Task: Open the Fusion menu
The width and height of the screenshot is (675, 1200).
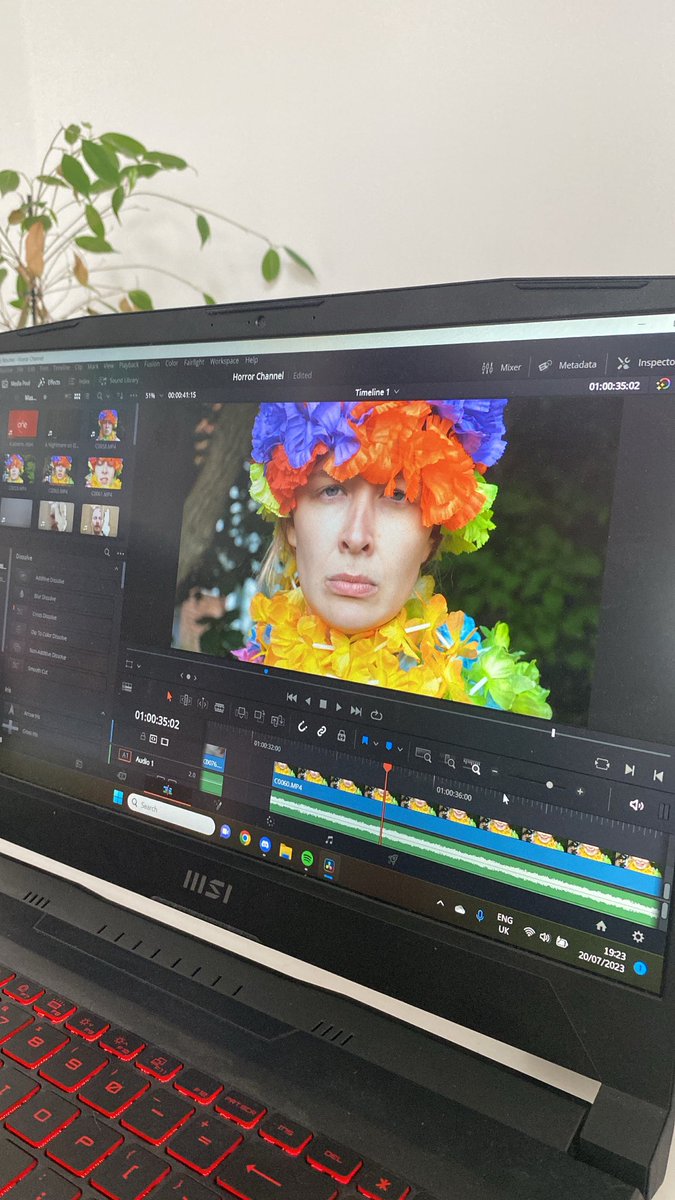Action: pos(152,363)
